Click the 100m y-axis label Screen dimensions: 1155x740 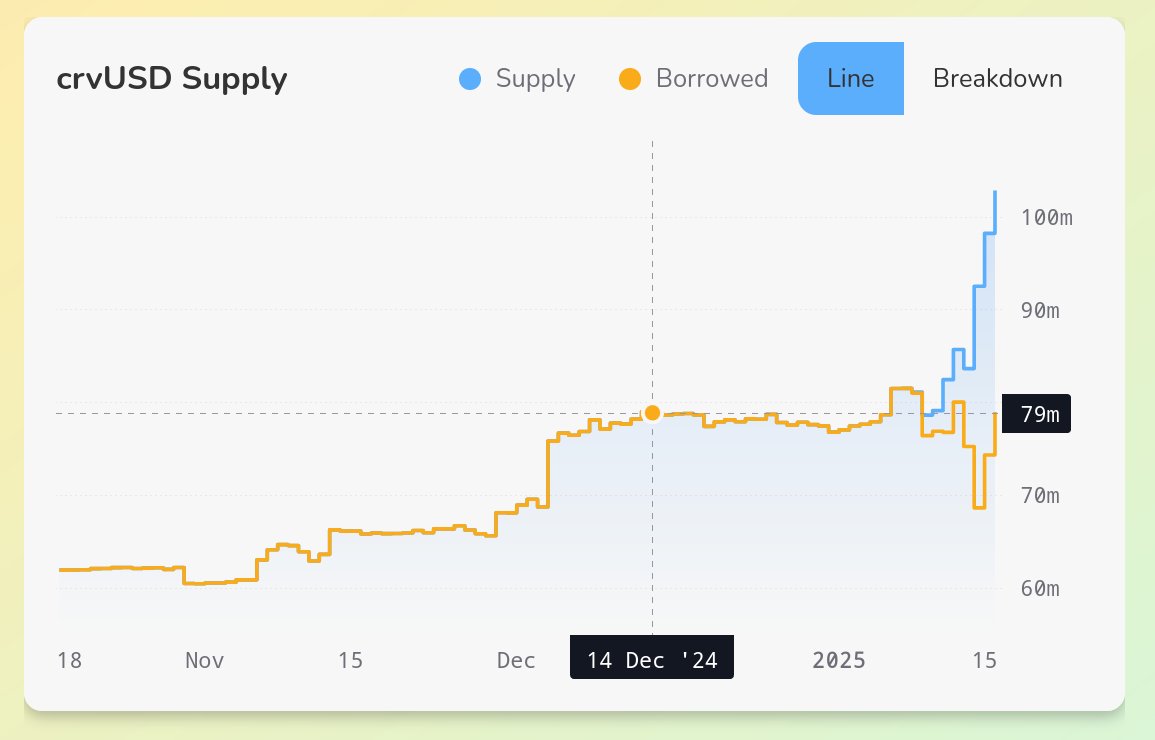(x=1046, y=218)
